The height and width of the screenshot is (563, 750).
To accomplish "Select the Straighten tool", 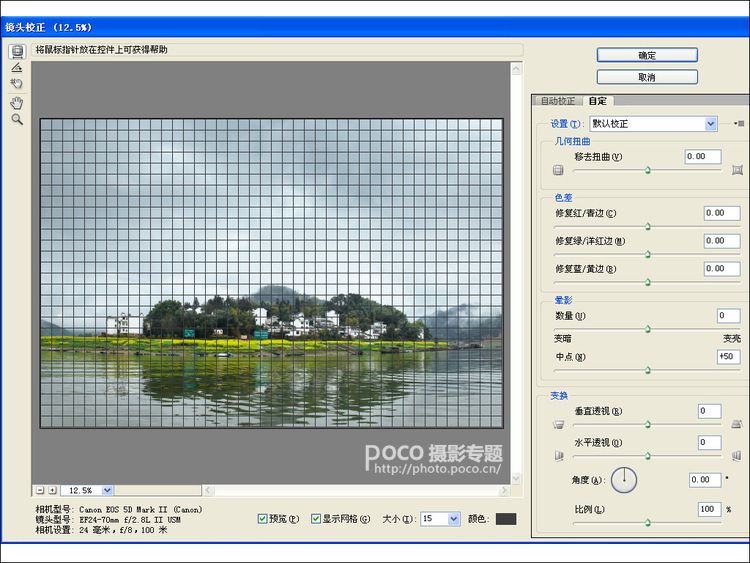I will pos(17,67).
